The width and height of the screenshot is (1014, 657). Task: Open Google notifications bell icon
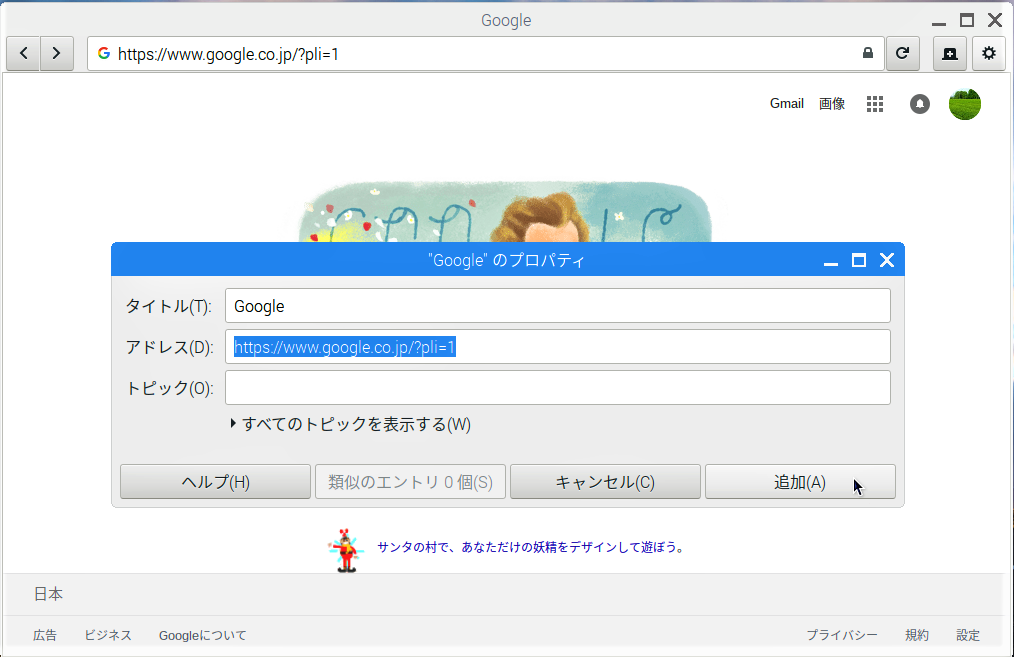pyautogui.click(x=920, y=104)
